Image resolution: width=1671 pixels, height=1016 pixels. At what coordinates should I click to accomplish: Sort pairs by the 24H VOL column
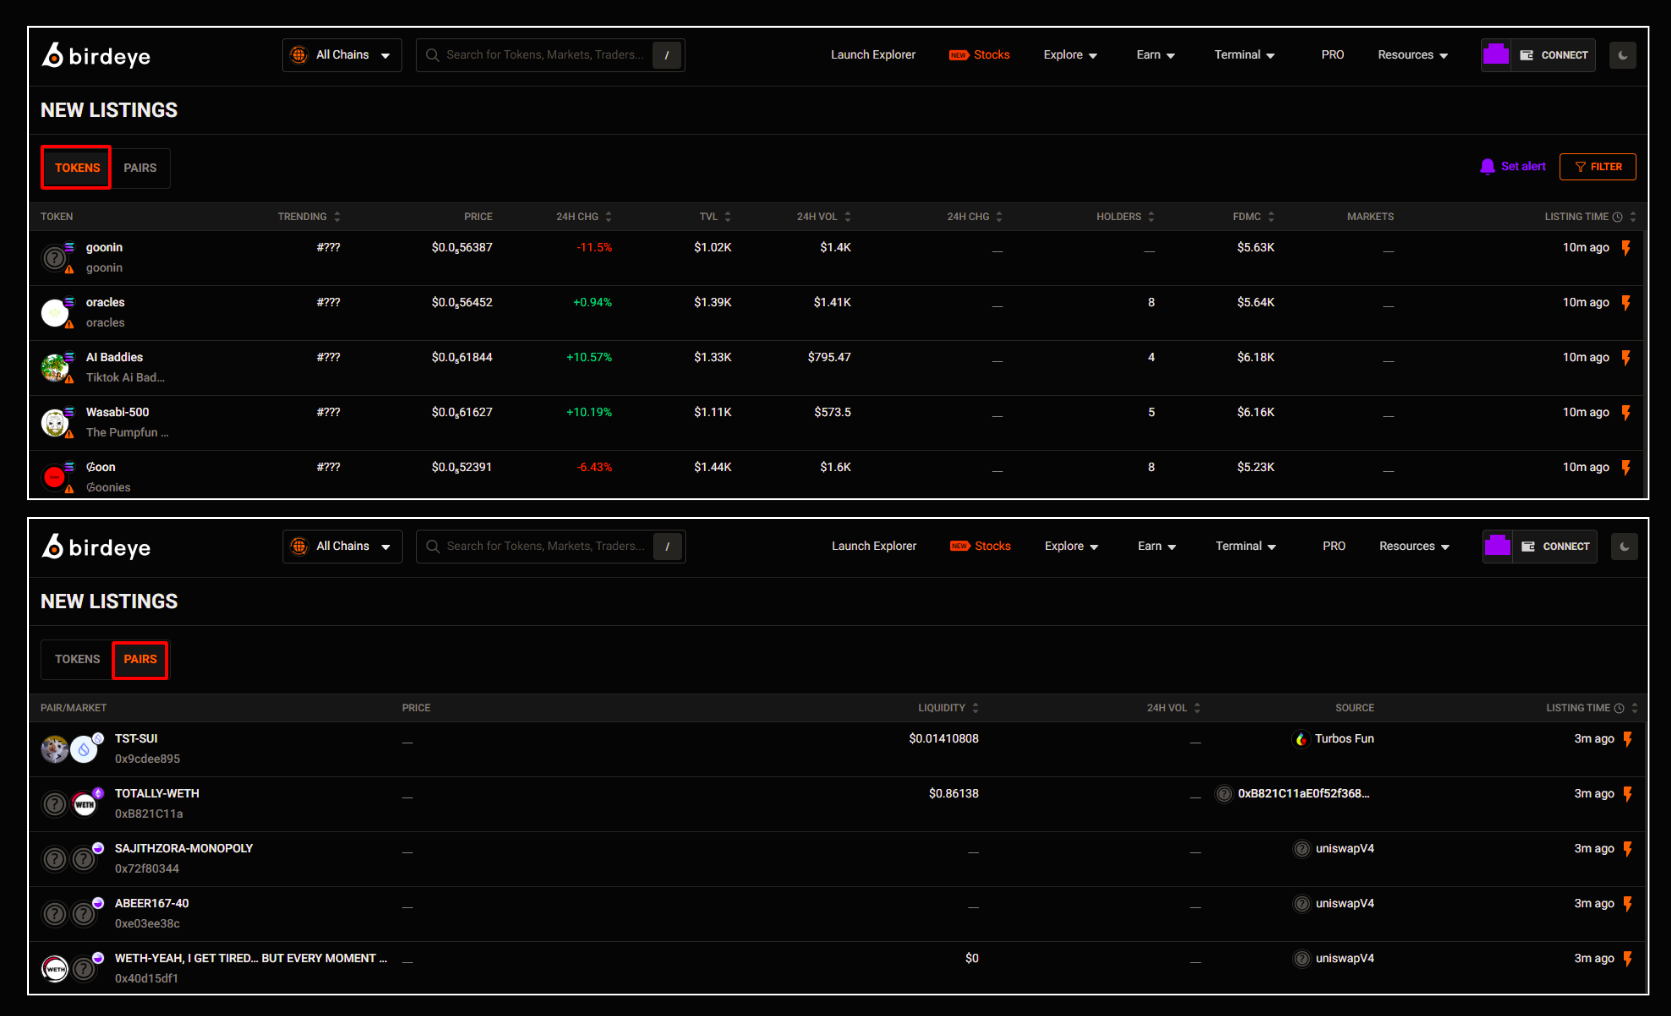1174,708
